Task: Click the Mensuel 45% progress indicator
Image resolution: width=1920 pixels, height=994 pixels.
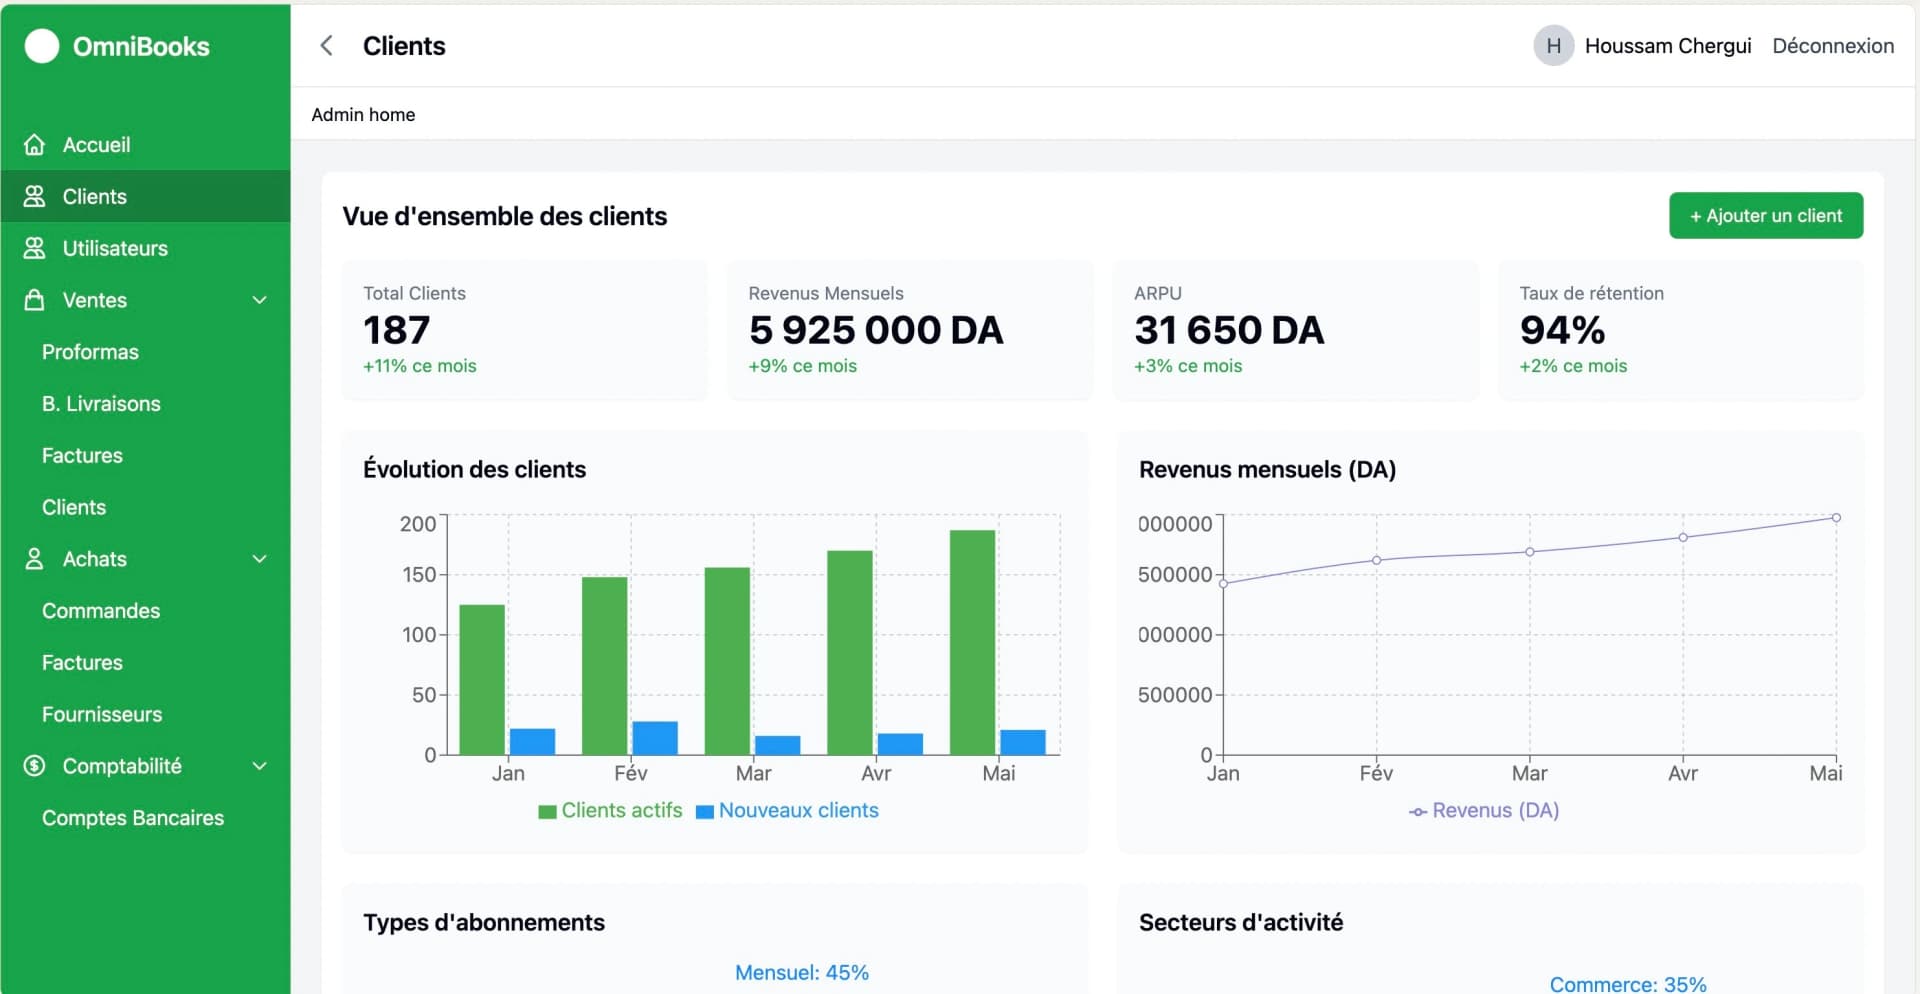Action: (801, 971)
